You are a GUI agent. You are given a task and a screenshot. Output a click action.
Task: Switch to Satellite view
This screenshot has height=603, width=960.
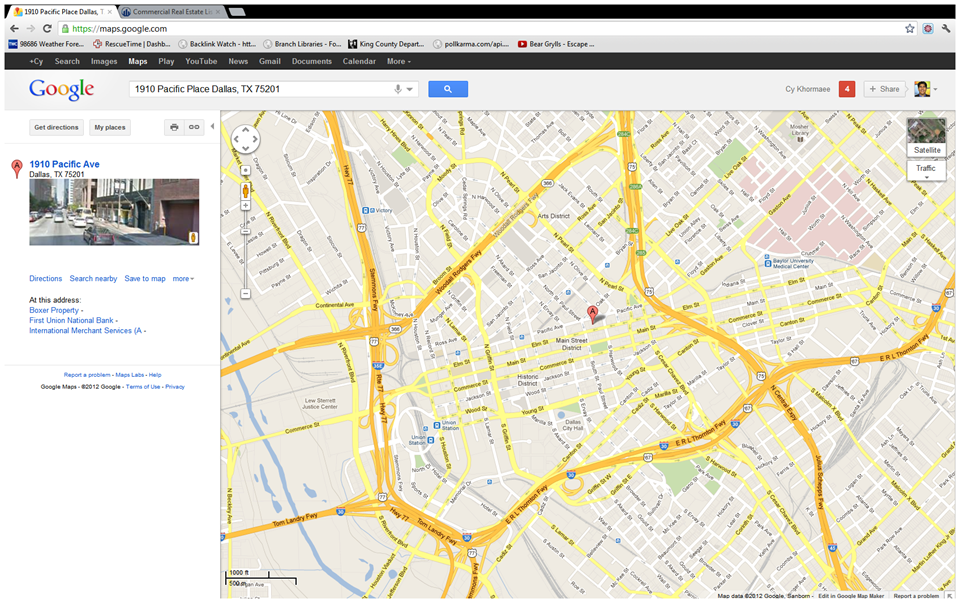(927, 138)
